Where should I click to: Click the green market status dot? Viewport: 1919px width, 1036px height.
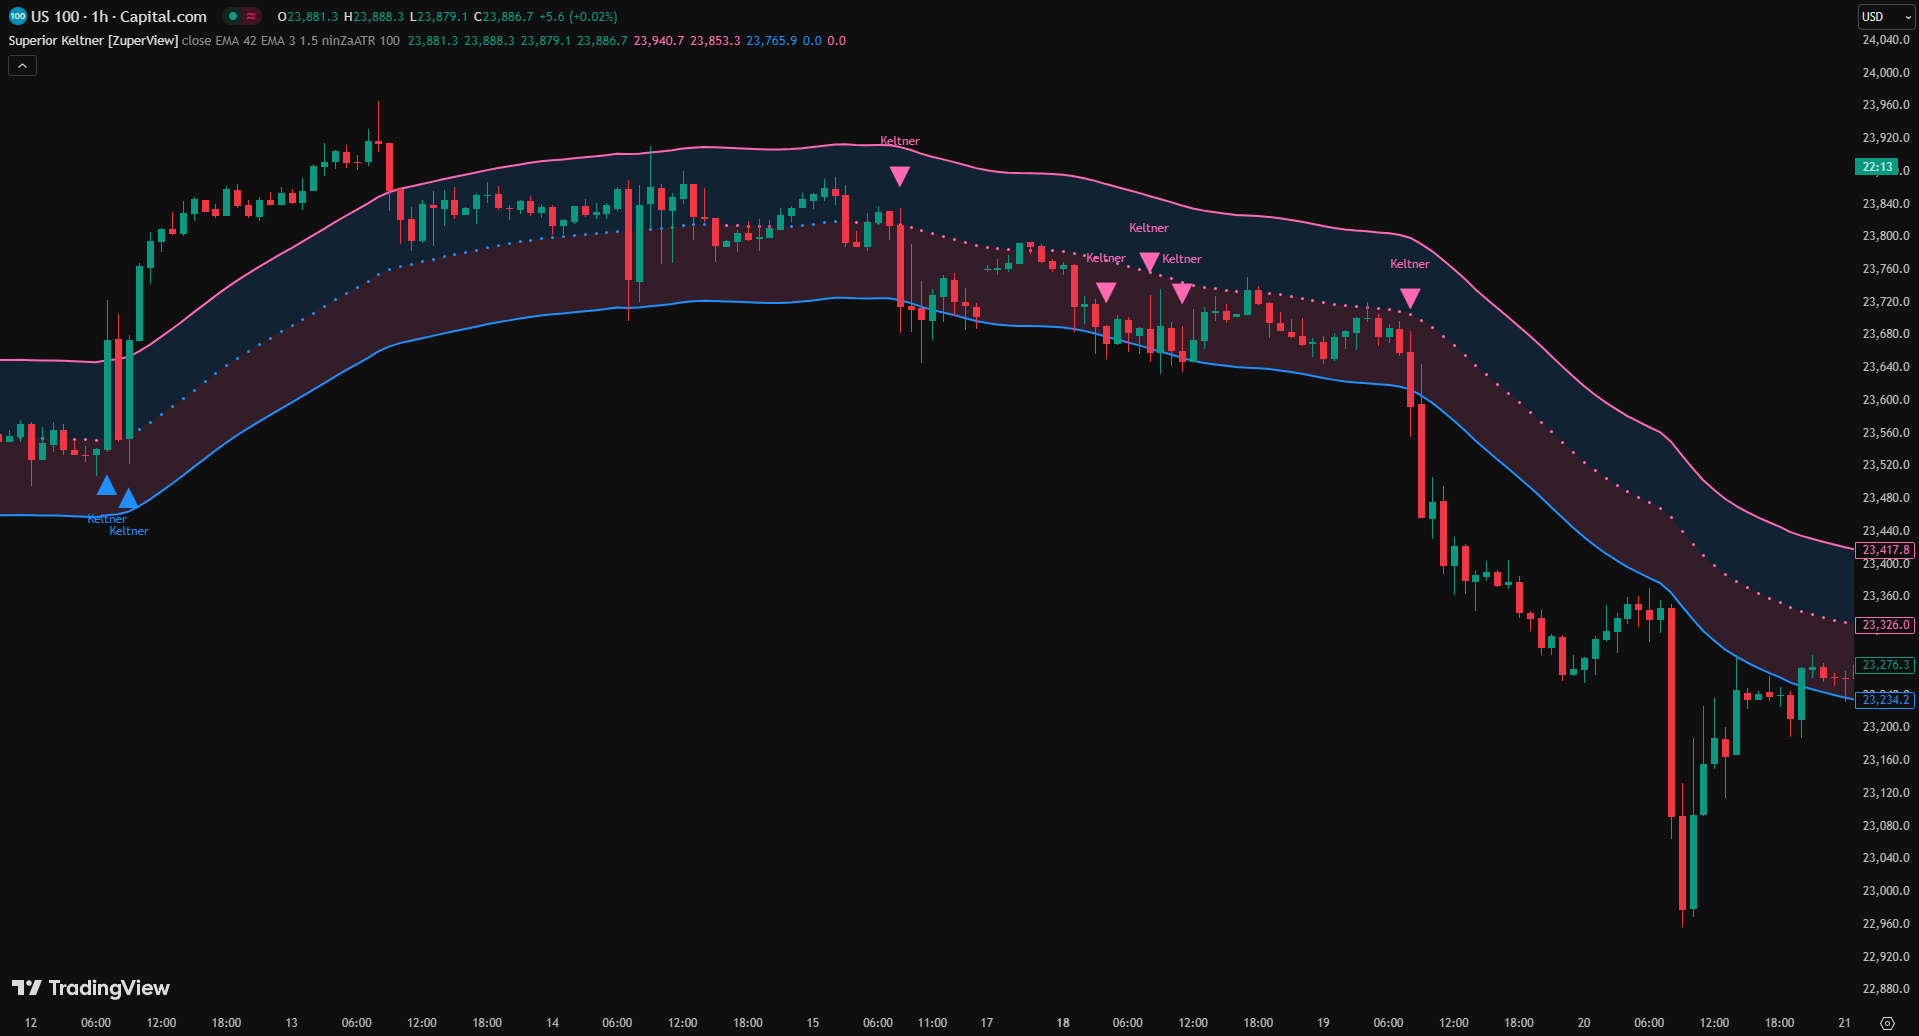pyautogui.click(x=233, y=16)
